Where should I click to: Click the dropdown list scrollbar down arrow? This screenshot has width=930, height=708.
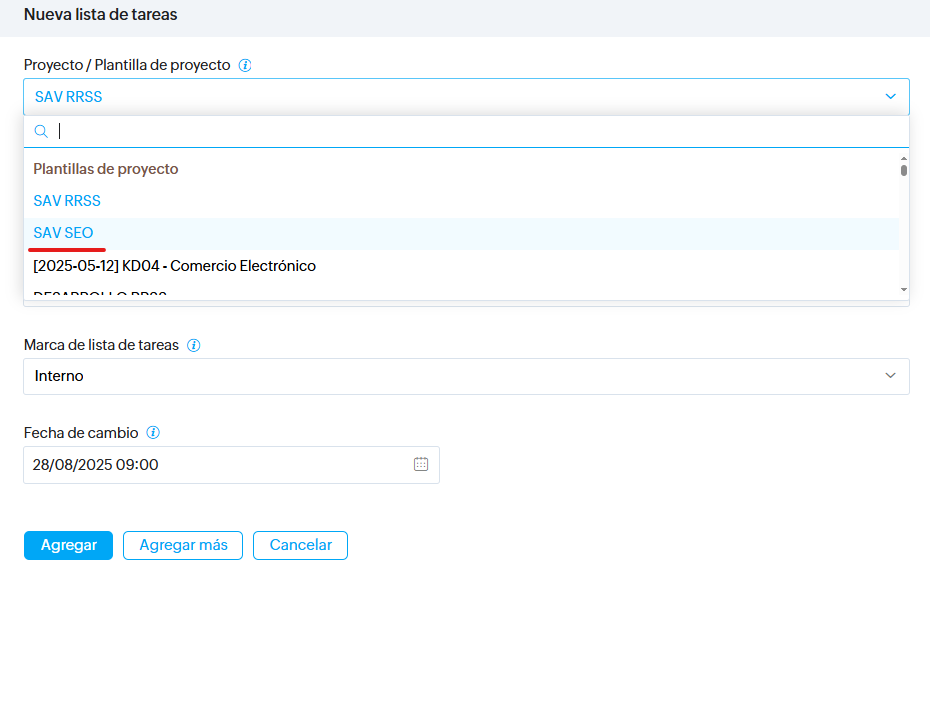click(x=904, y=289)
